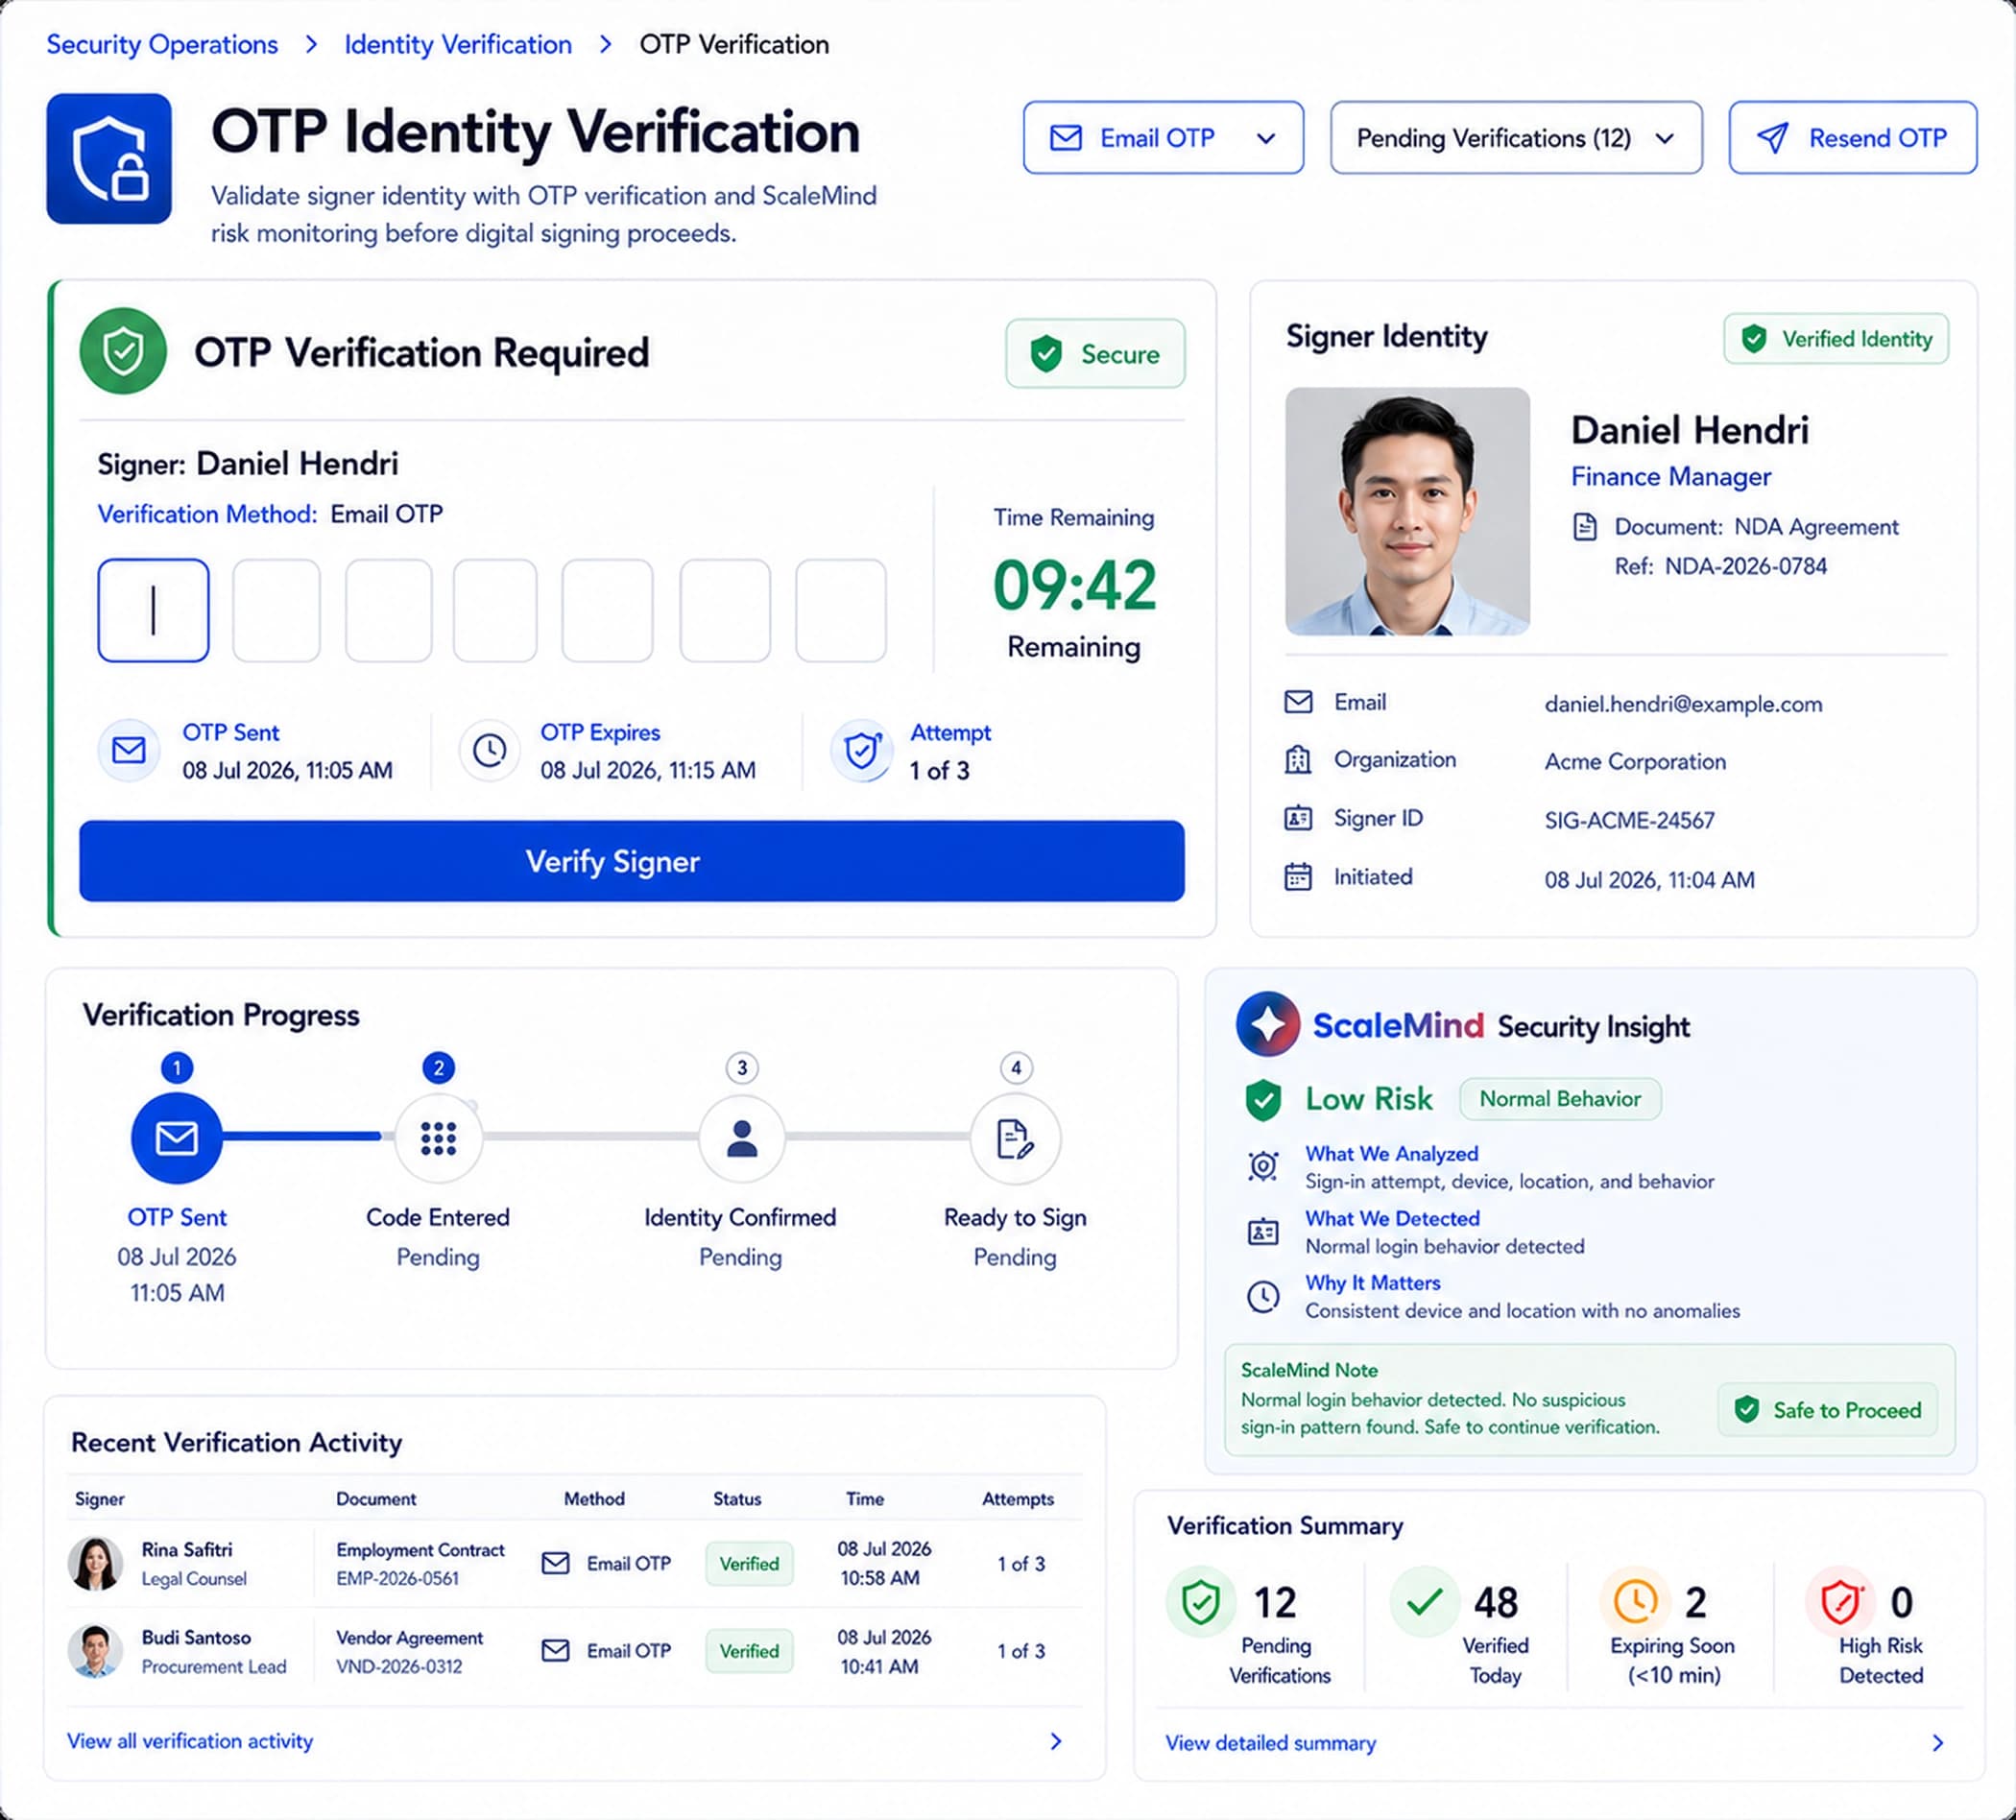Open View detailed summary link
2016x1820 pixels.
tap(1271, 1743)
